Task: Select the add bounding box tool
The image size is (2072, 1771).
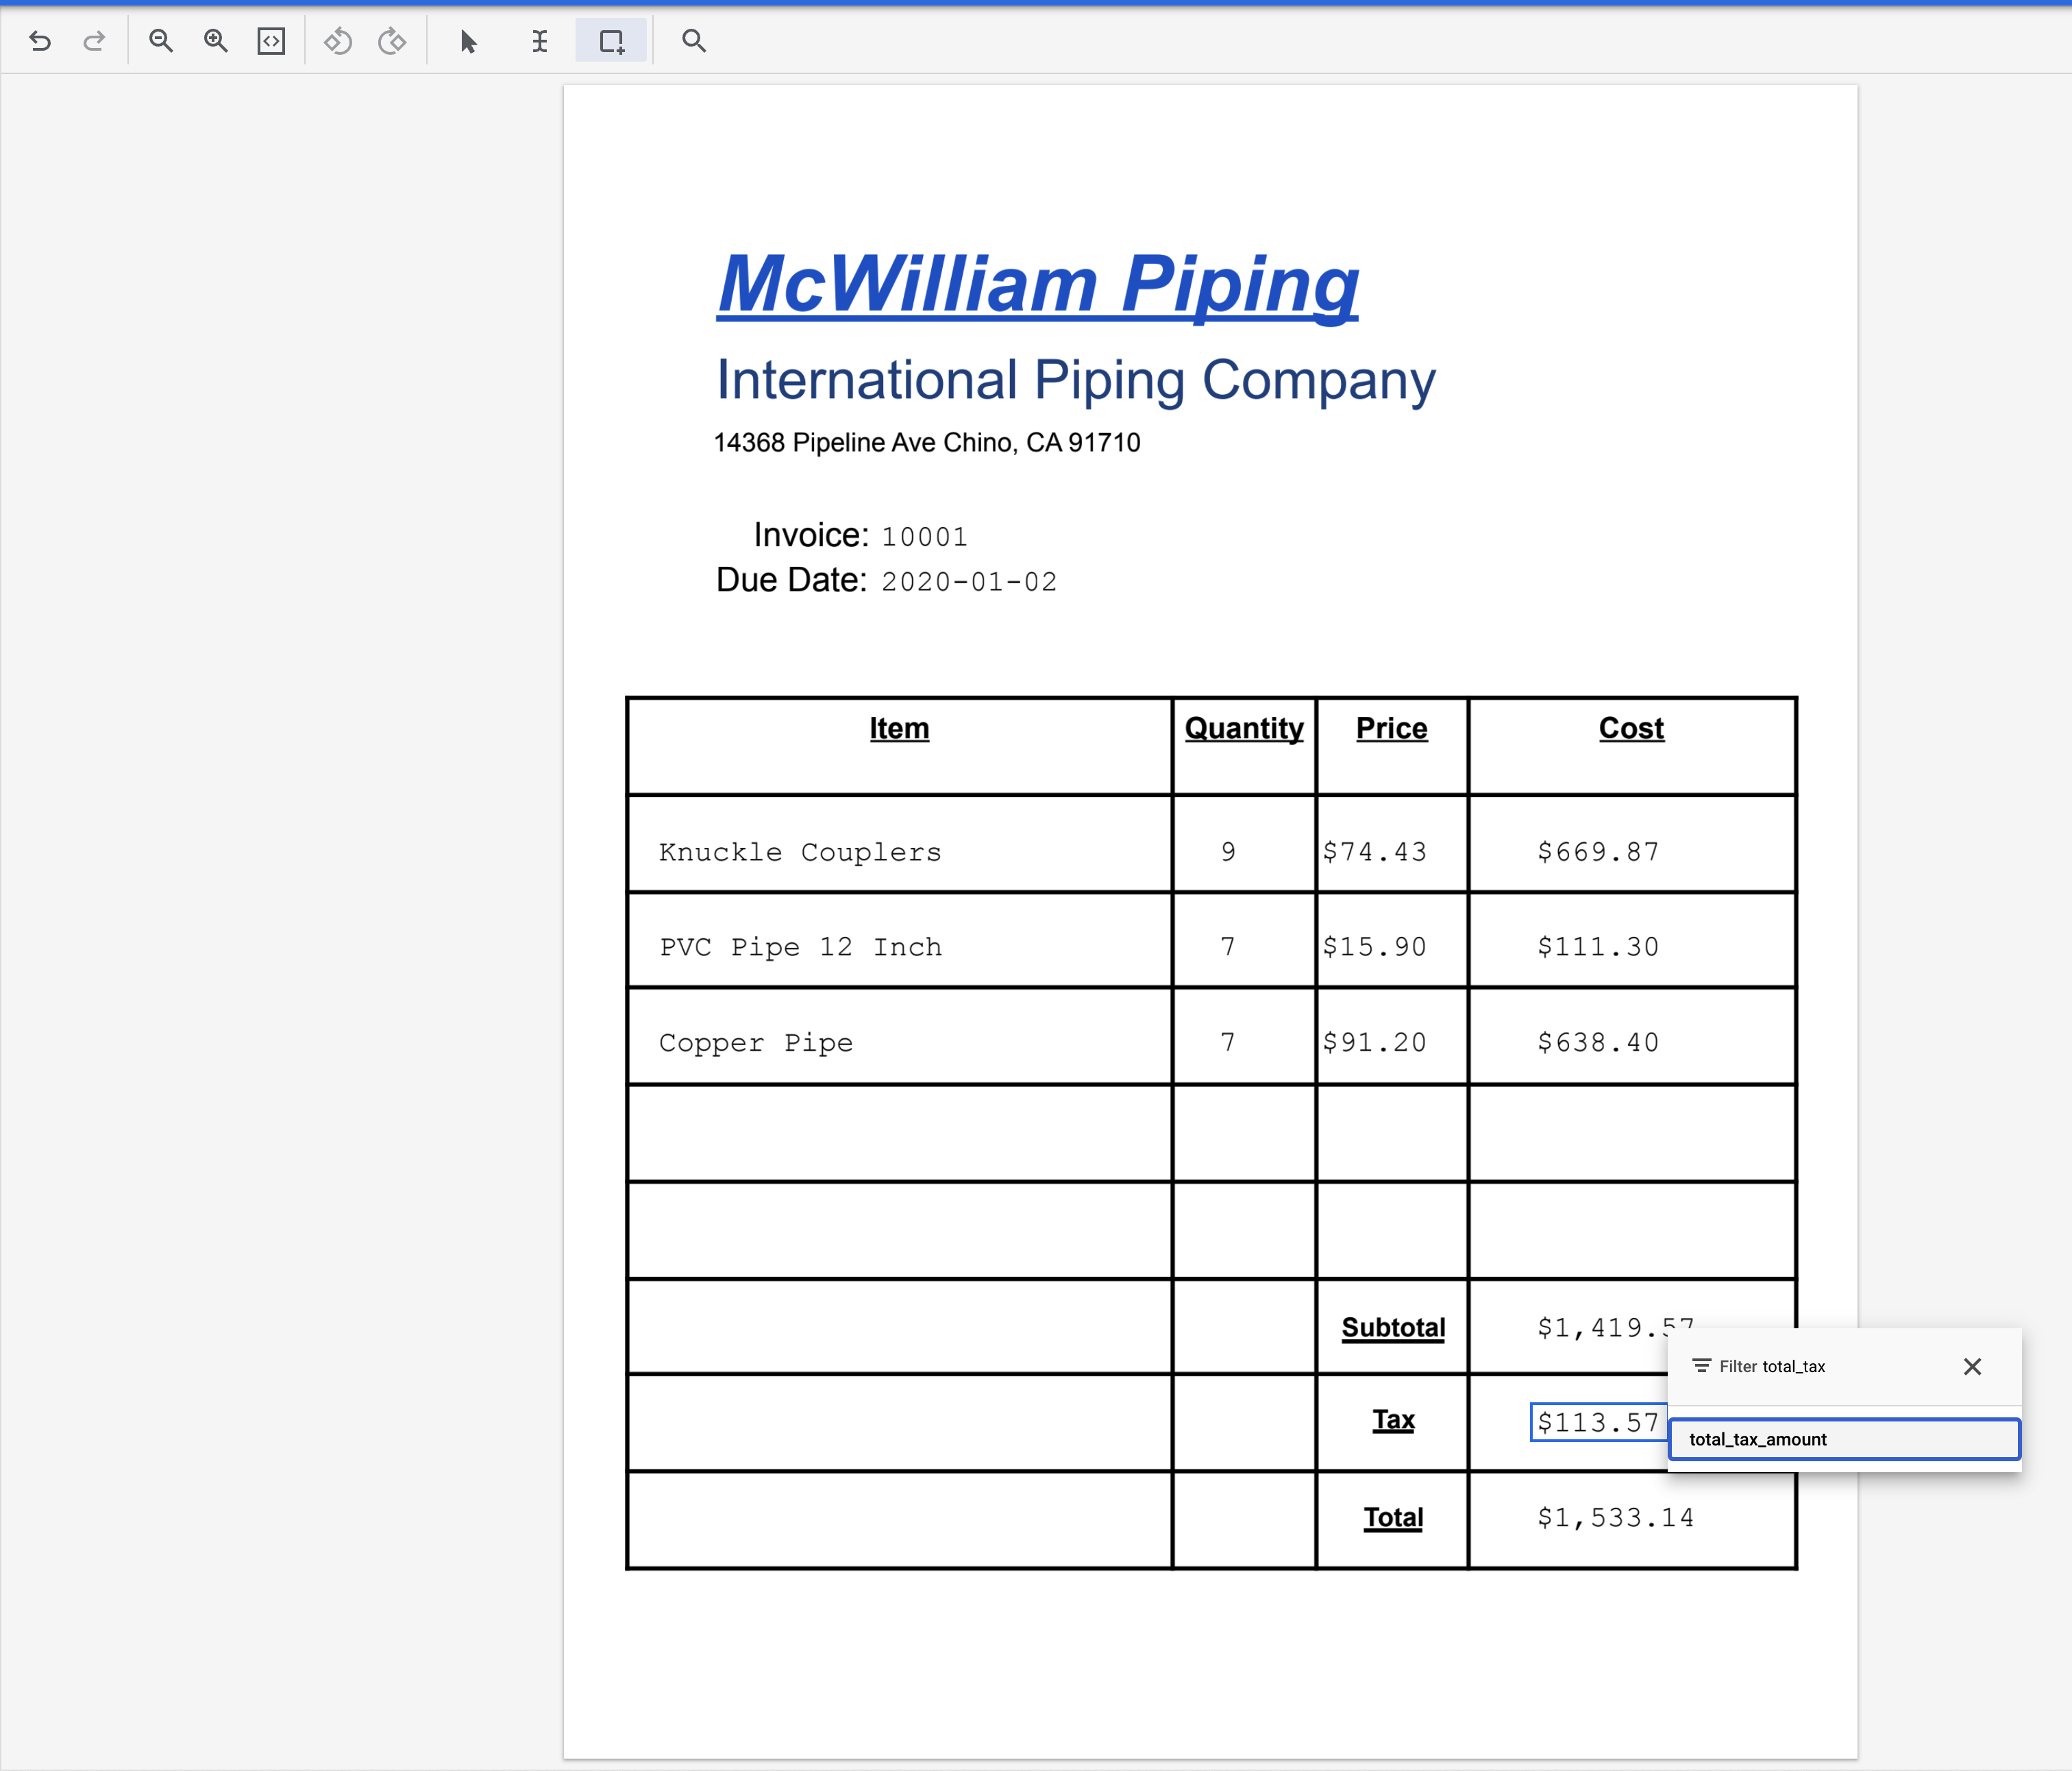Action: (611, 41)
